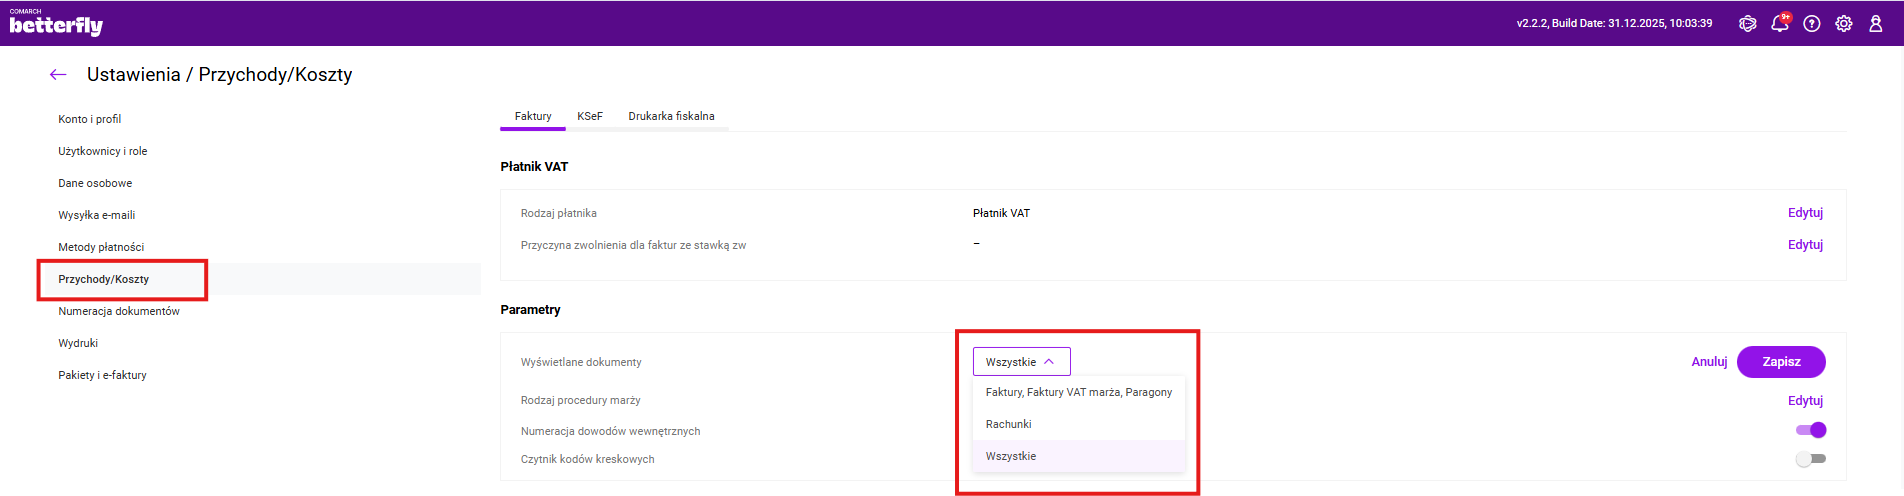Edit the Rodzaj płatnika setting

[x=1804, y=213]
